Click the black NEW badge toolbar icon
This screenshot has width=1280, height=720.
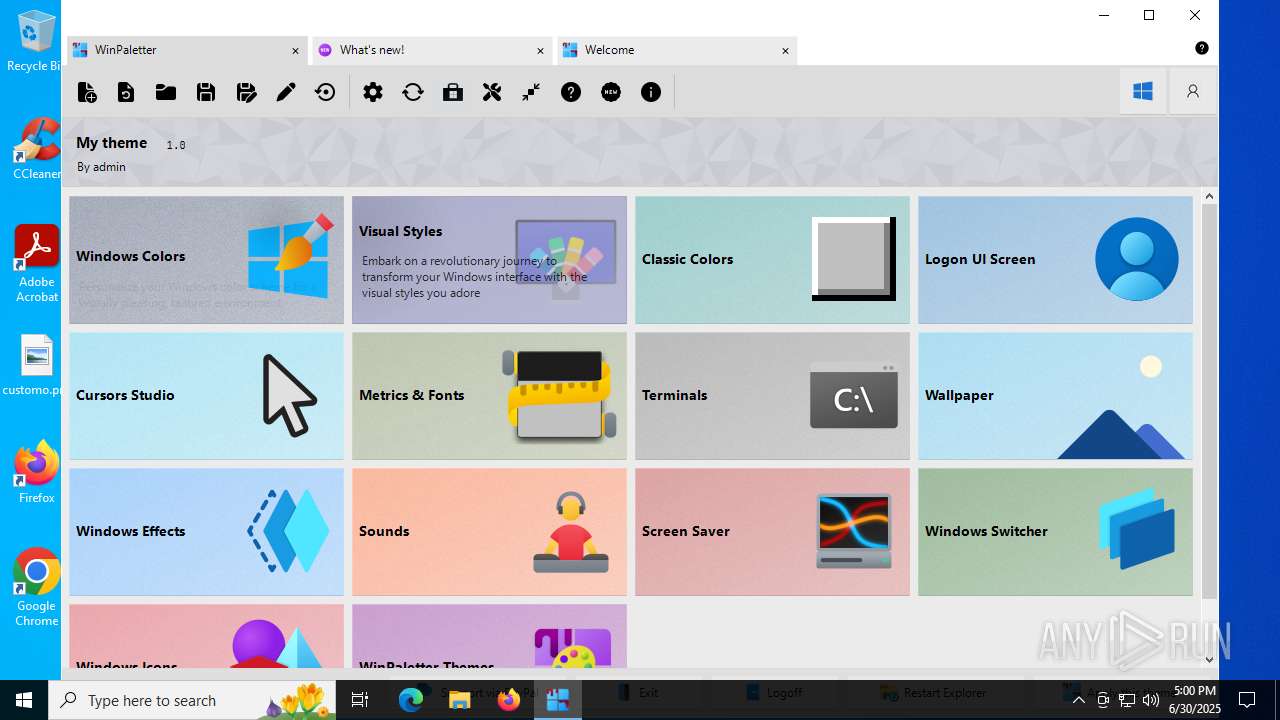pos(611,92)
